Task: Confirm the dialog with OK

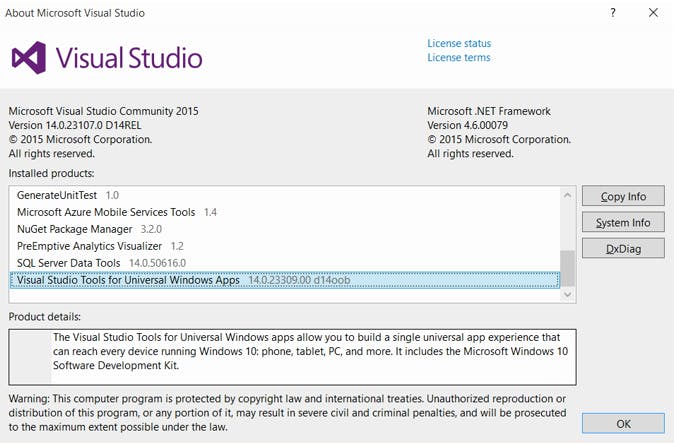Action: coord(622,423)
